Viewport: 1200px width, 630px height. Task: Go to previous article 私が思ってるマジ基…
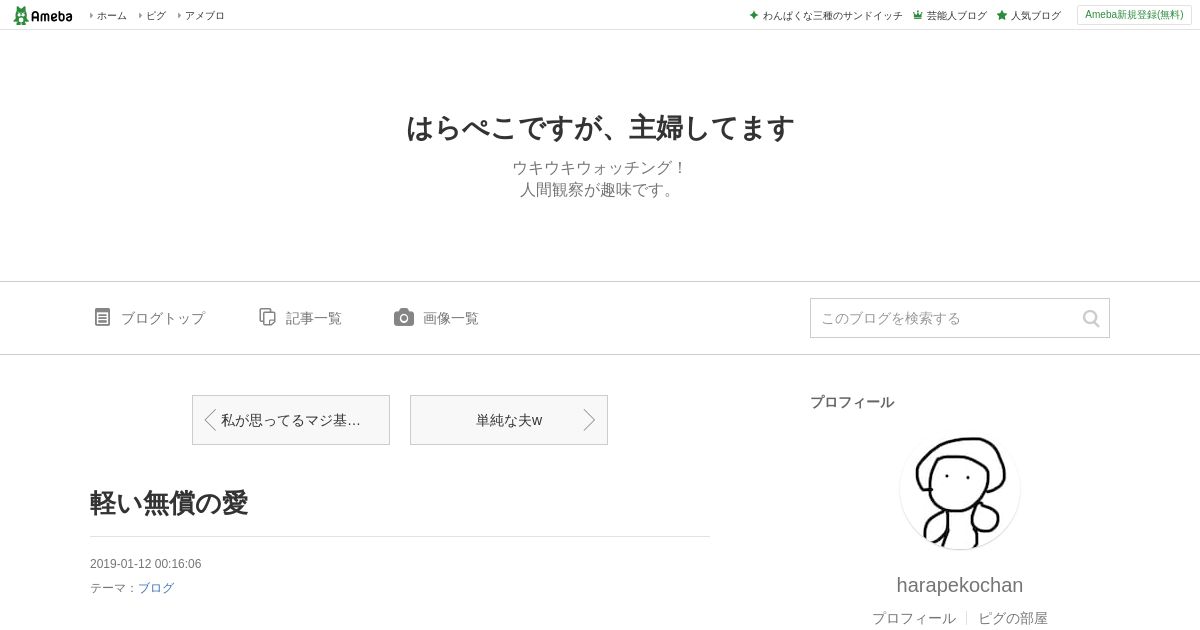coord(291,420)
